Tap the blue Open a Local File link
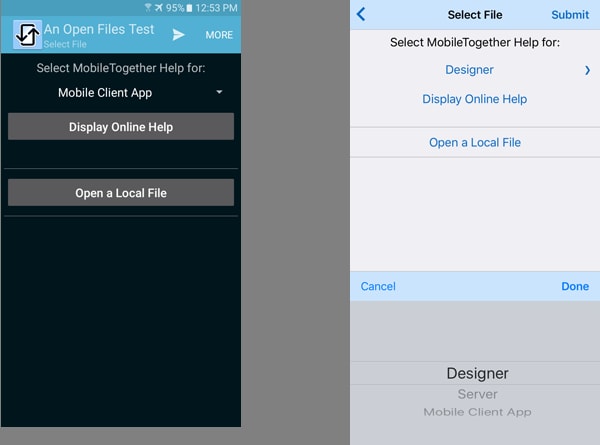The height and width of the screenshot is (445, 600). click(475, 143)
